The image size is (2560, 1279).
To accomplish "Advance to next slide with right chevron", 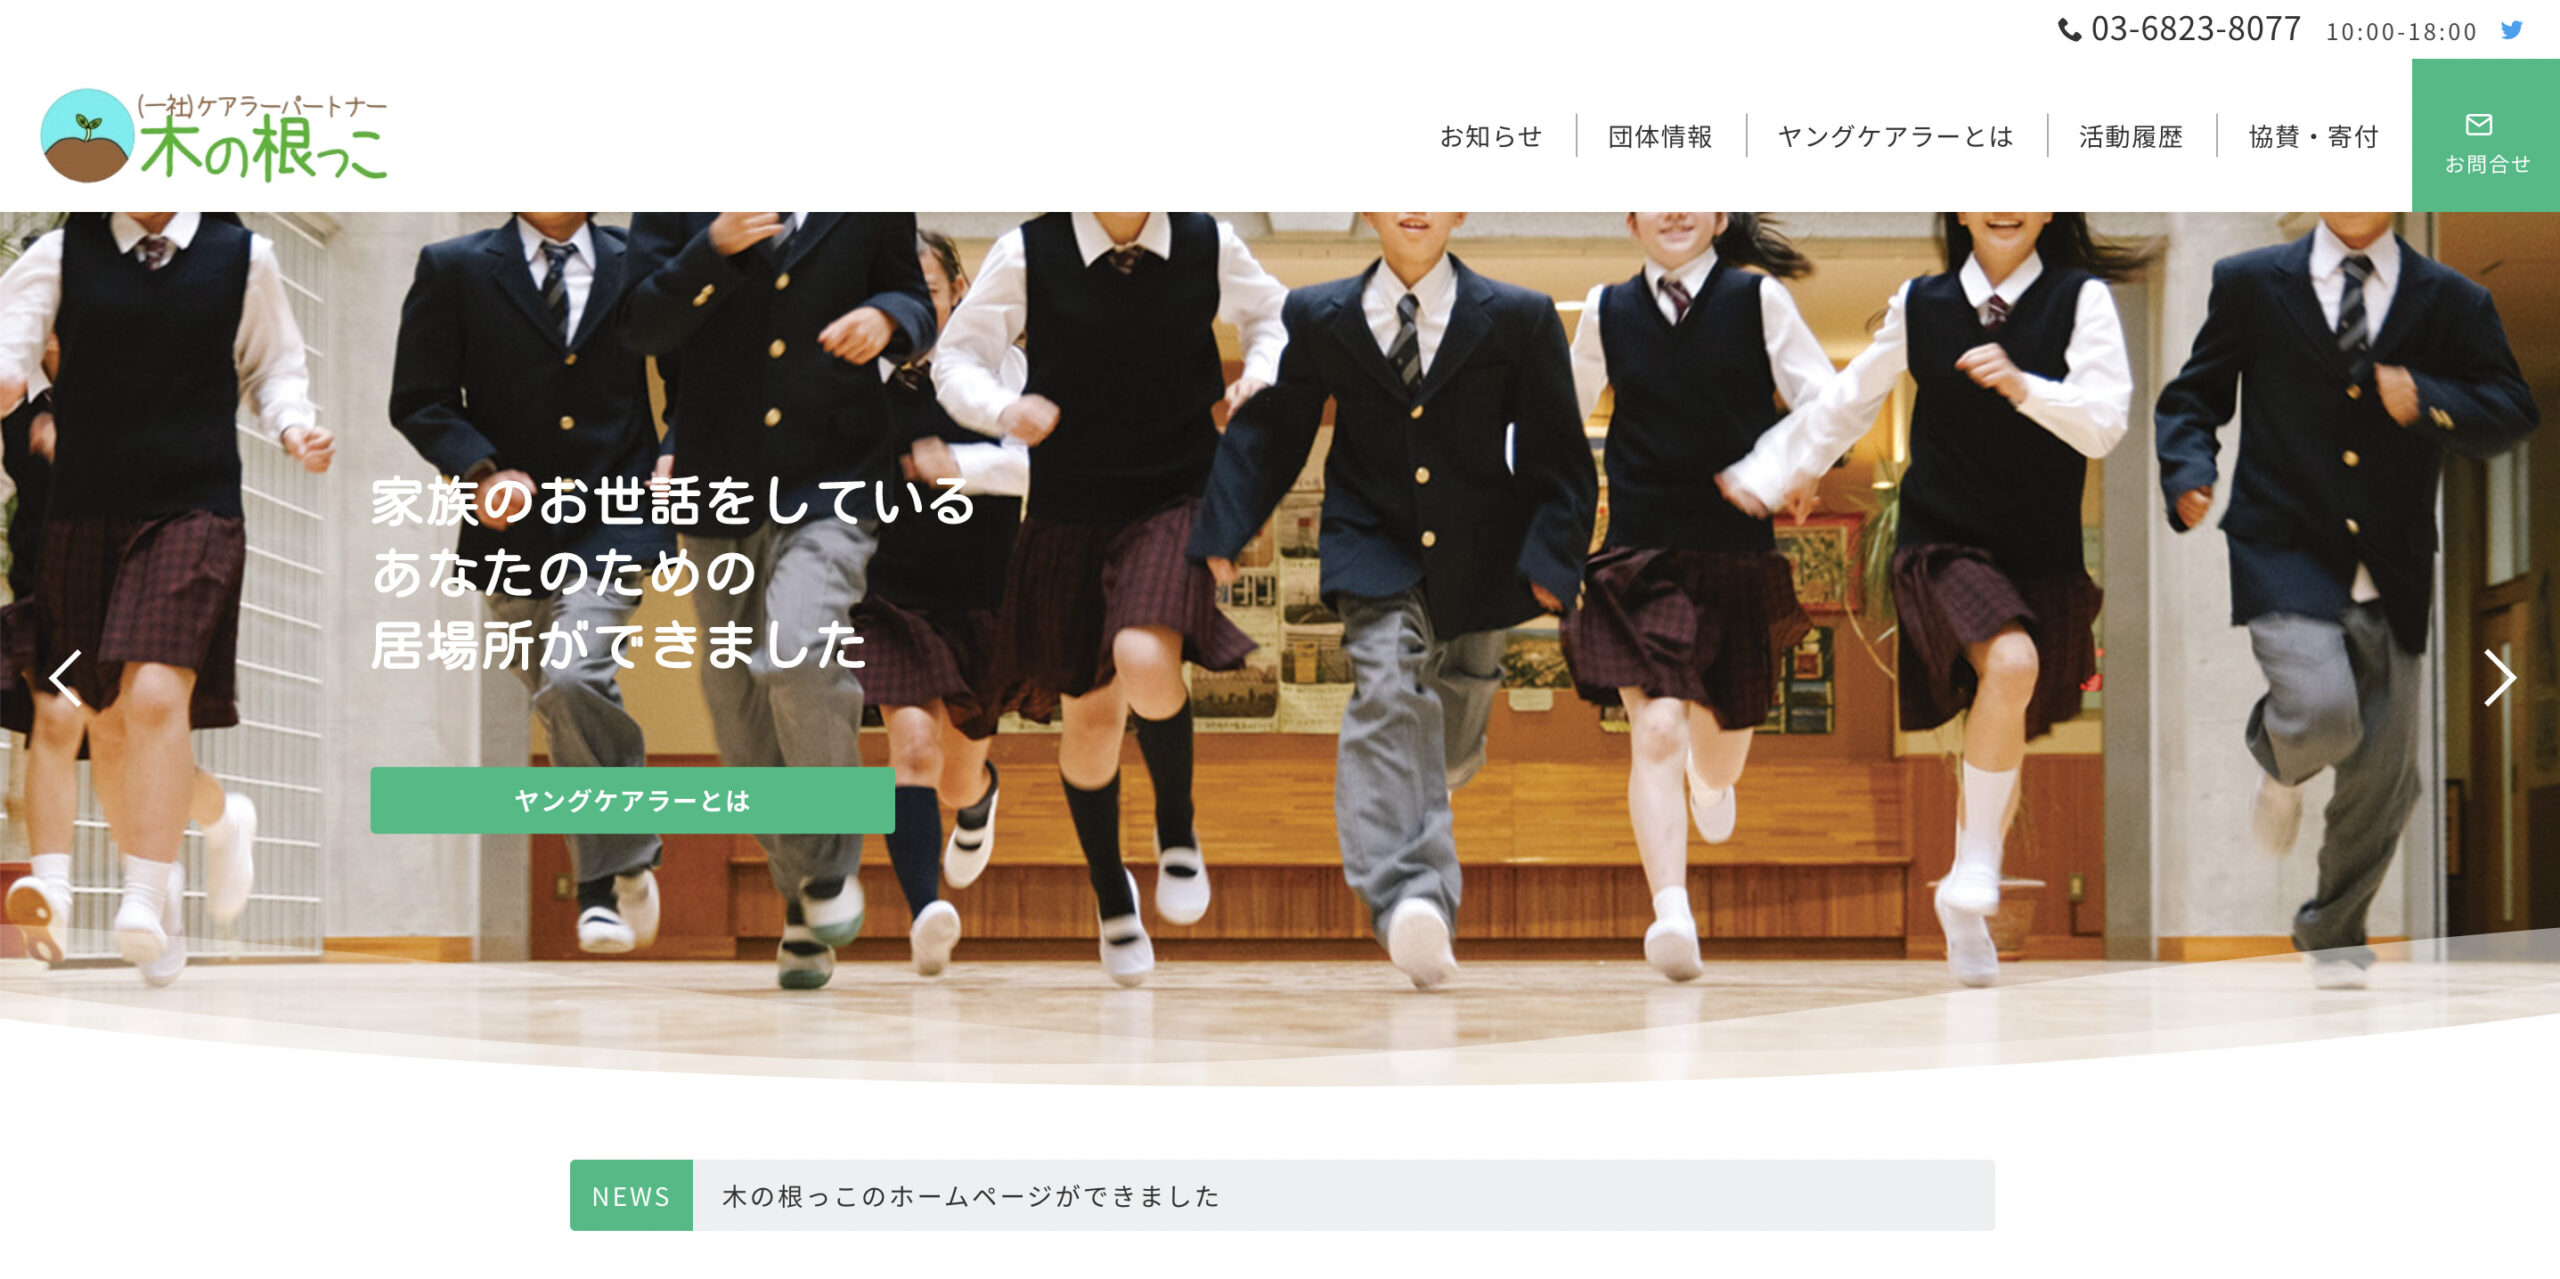I will [x=2498, y=678].
